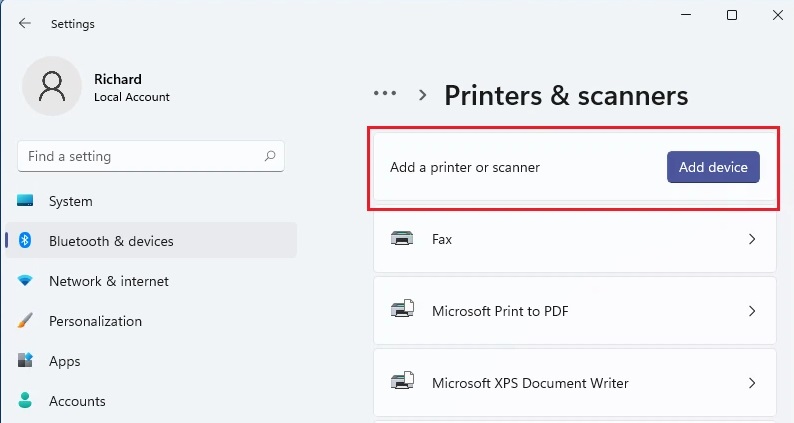Open the Microsoft XPS Document Writer entry

coord(530,383)
